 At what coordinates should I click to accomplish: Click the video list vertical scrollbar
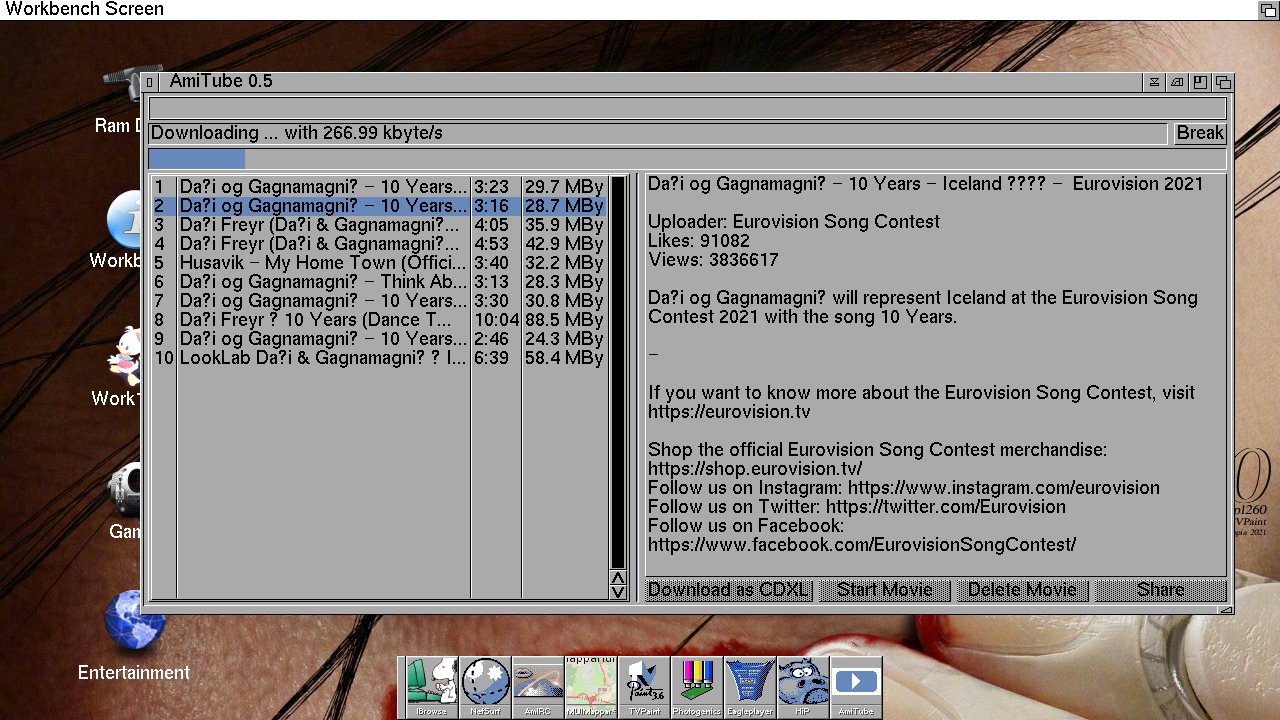[618, 373]
